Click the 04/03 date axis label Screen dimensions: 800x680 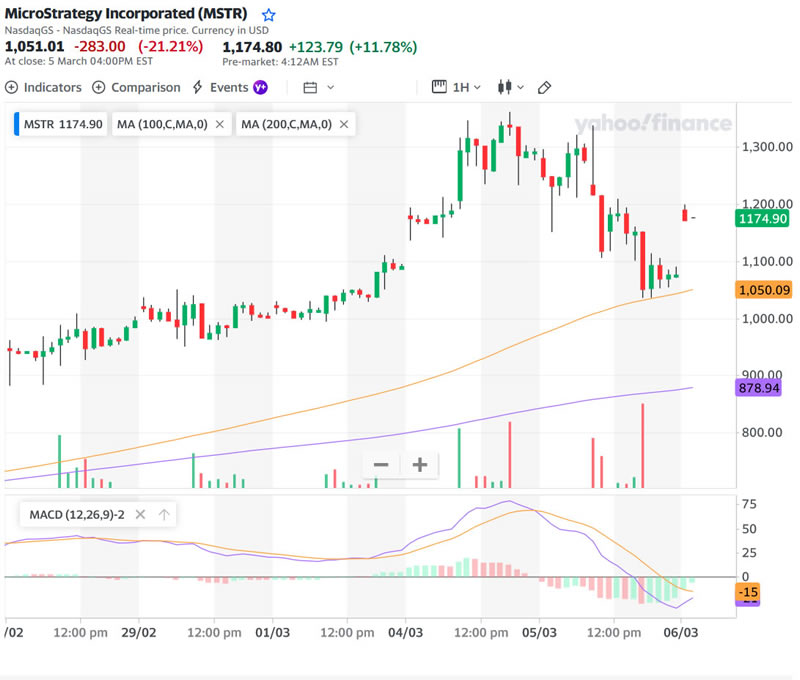point(406,633)
